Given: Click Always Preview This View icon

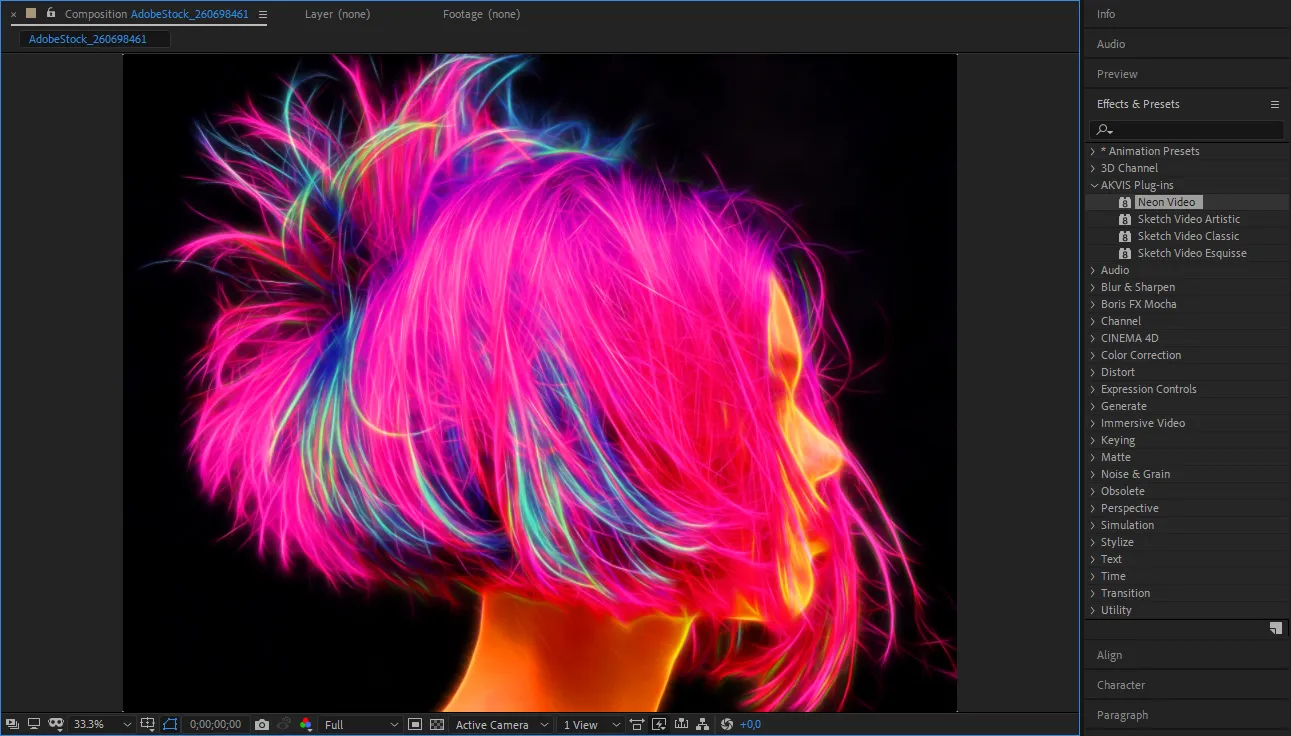Looking at the screenshot, I should tap(12, 724).
